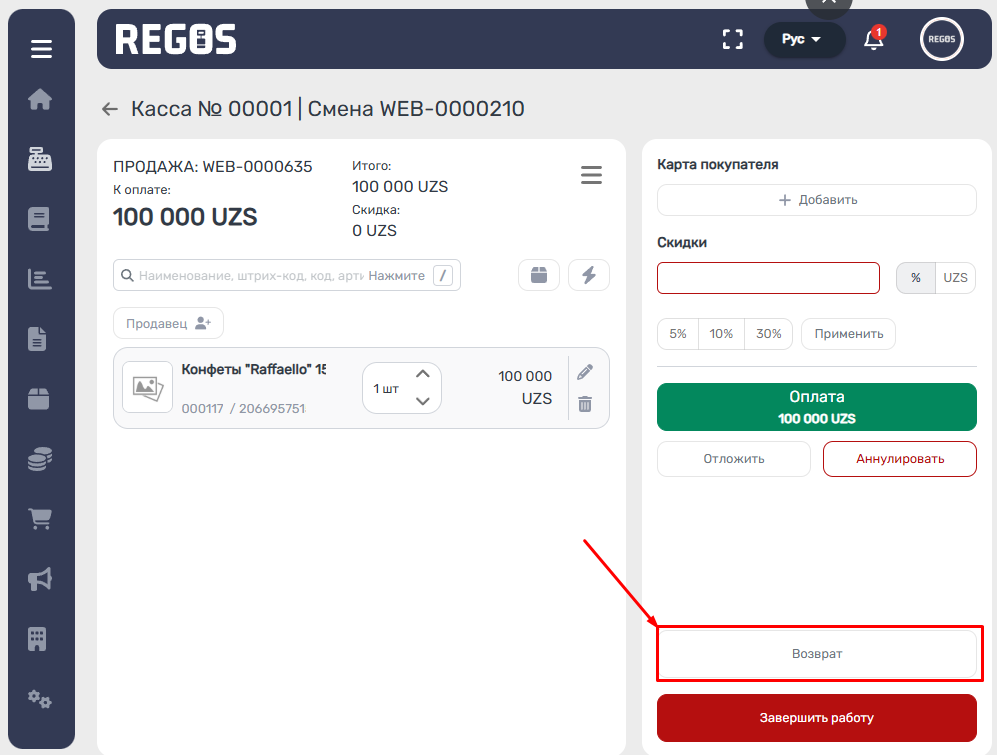997x755 pixels.
Task: Open the sale hamburger menu
Action: tap(592, 176)
